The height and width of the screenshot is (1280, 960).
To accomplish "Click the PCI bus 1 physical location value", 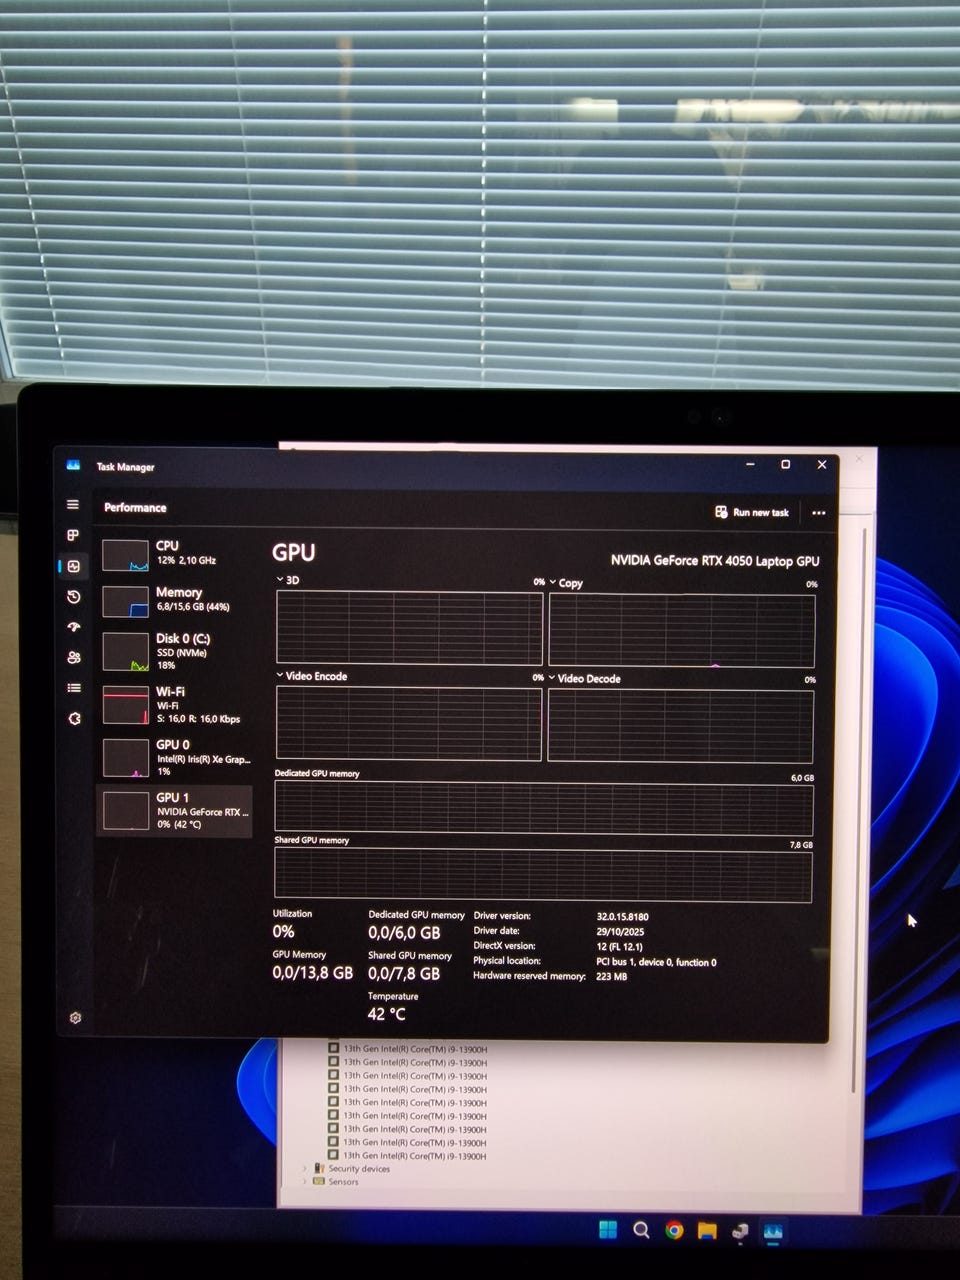I will click(656, 962).
